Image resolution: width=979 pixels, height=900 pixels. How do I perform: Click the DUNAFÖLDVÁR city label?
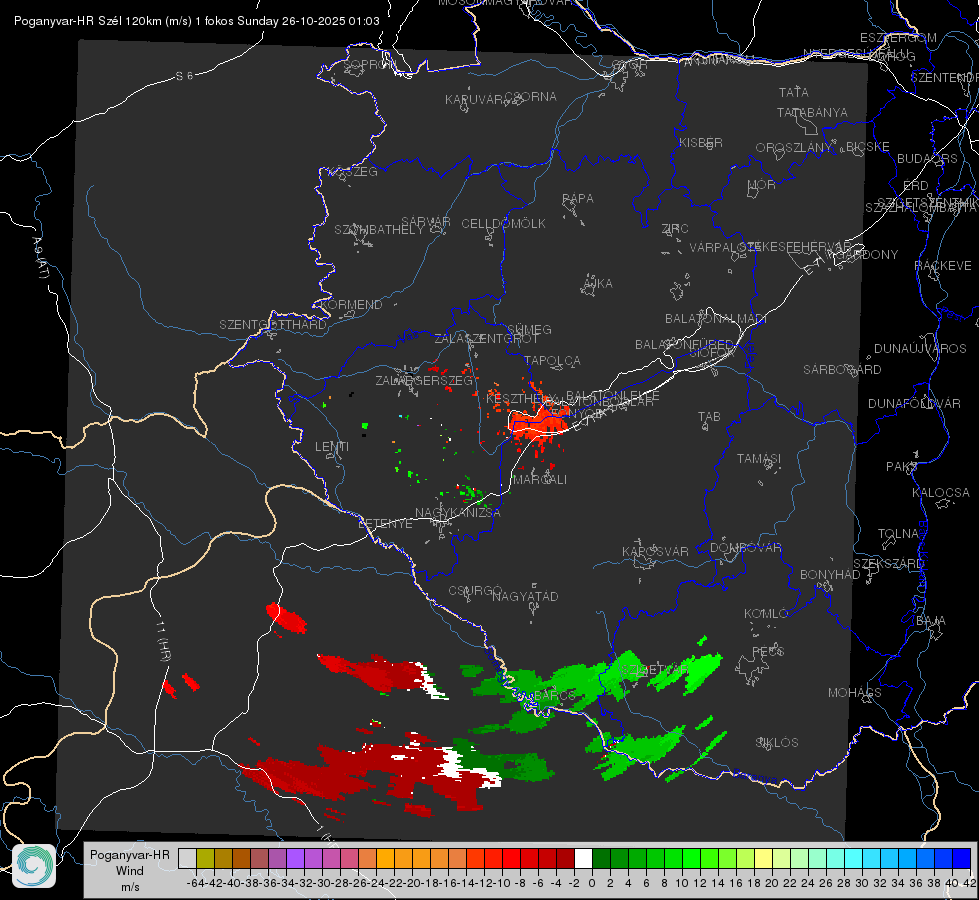[914, 403]
